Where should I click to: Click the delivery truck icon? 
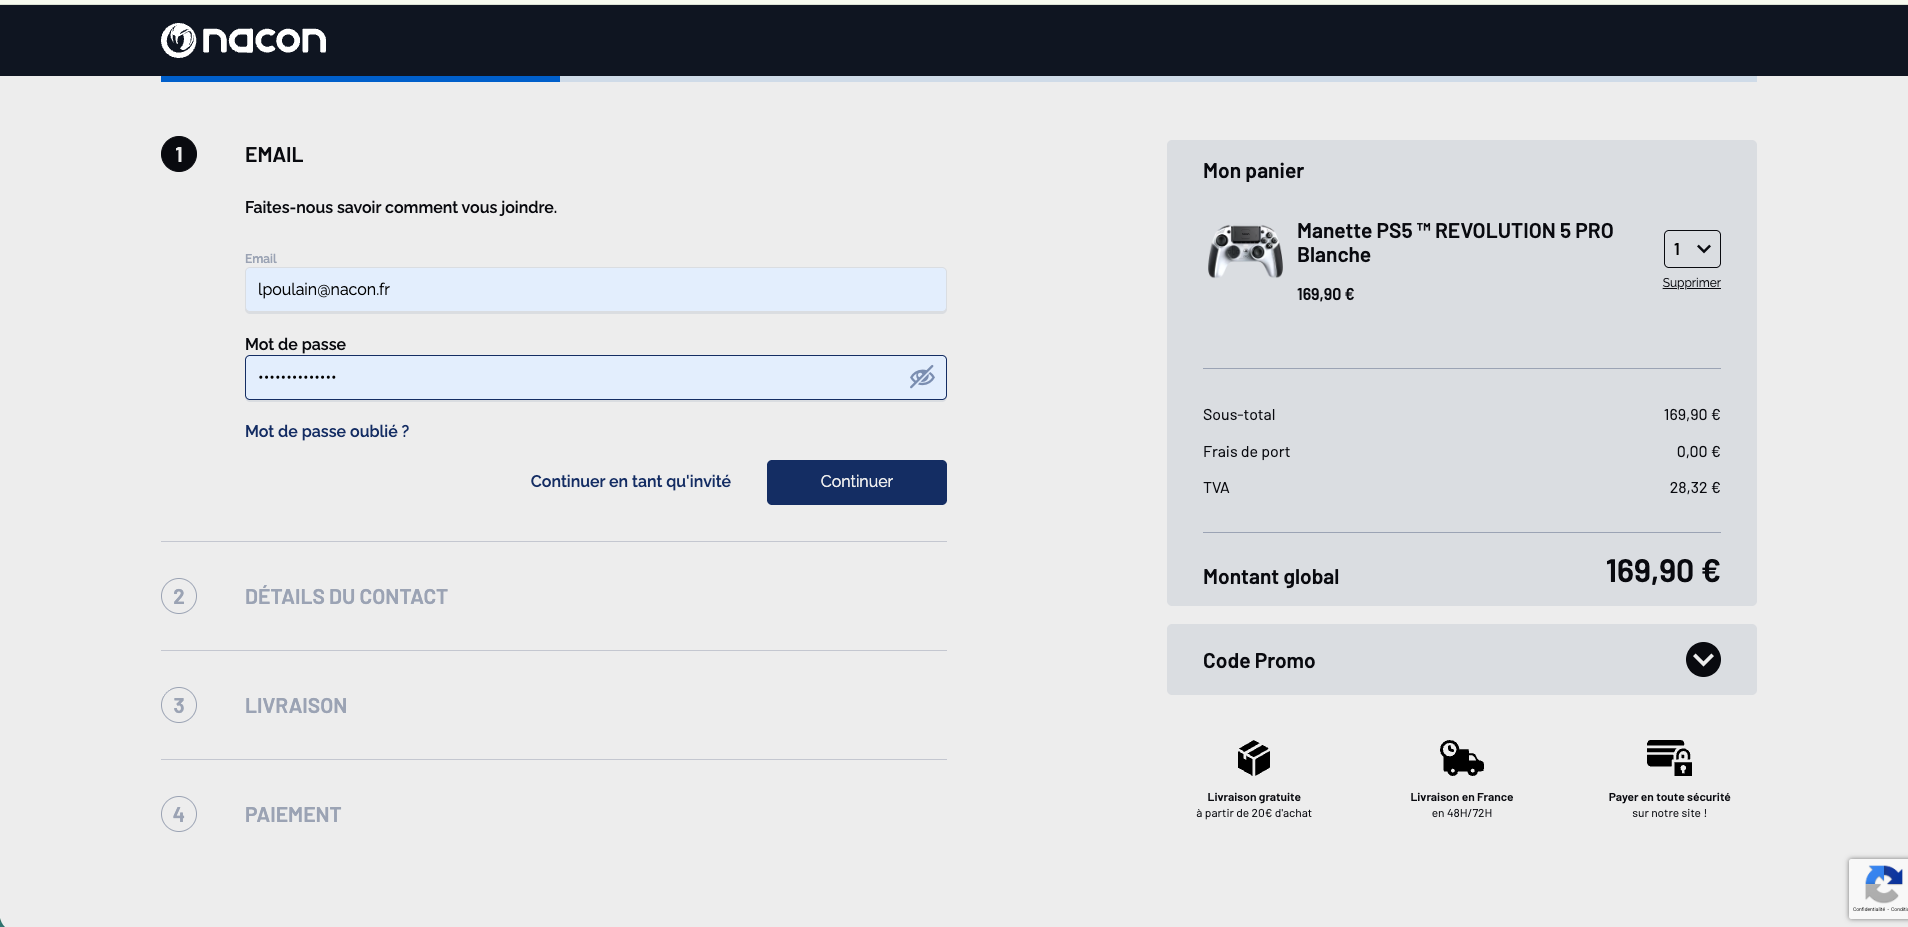point(1461,758)
